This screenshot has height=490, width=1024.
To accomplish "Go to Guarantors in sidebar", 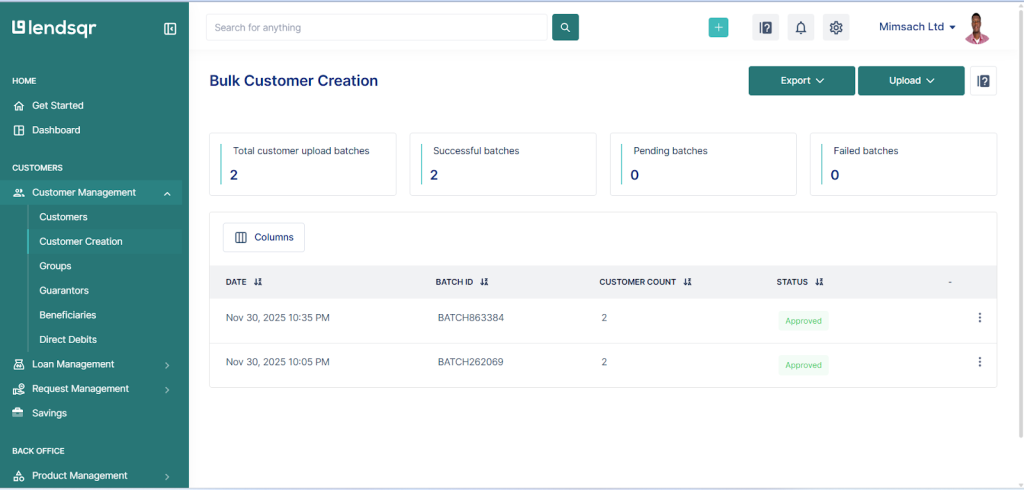I will pyautogui.click(x=64, y=290).
